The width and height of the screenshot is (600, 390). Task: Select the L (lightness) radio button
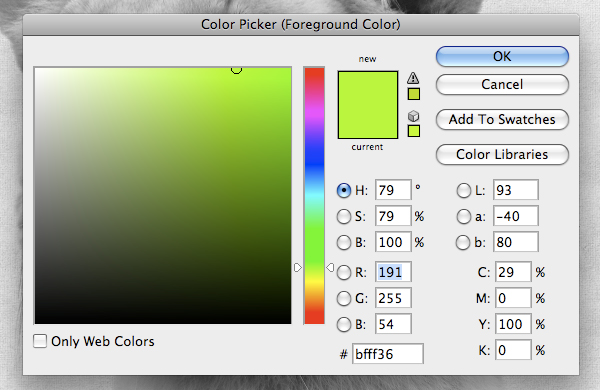463,190
